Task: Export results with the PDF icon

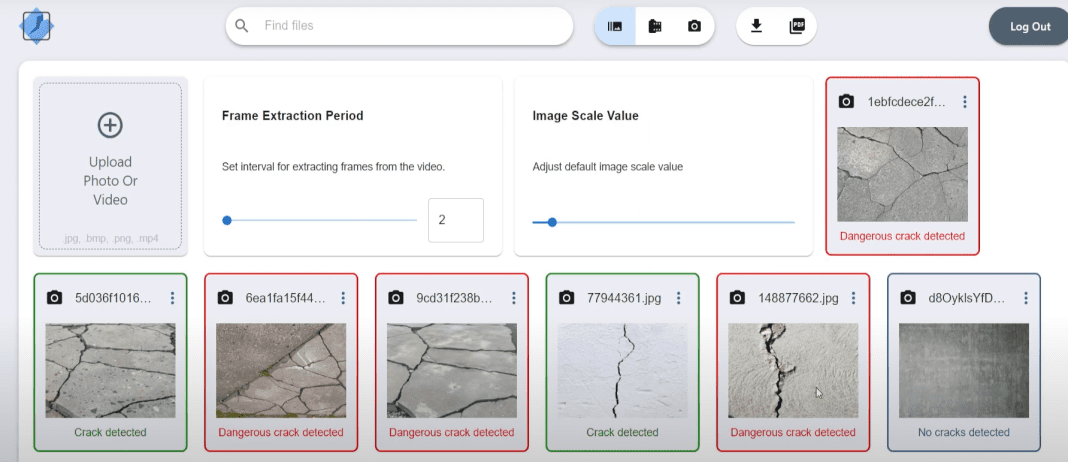Action: tap(797, 26)
